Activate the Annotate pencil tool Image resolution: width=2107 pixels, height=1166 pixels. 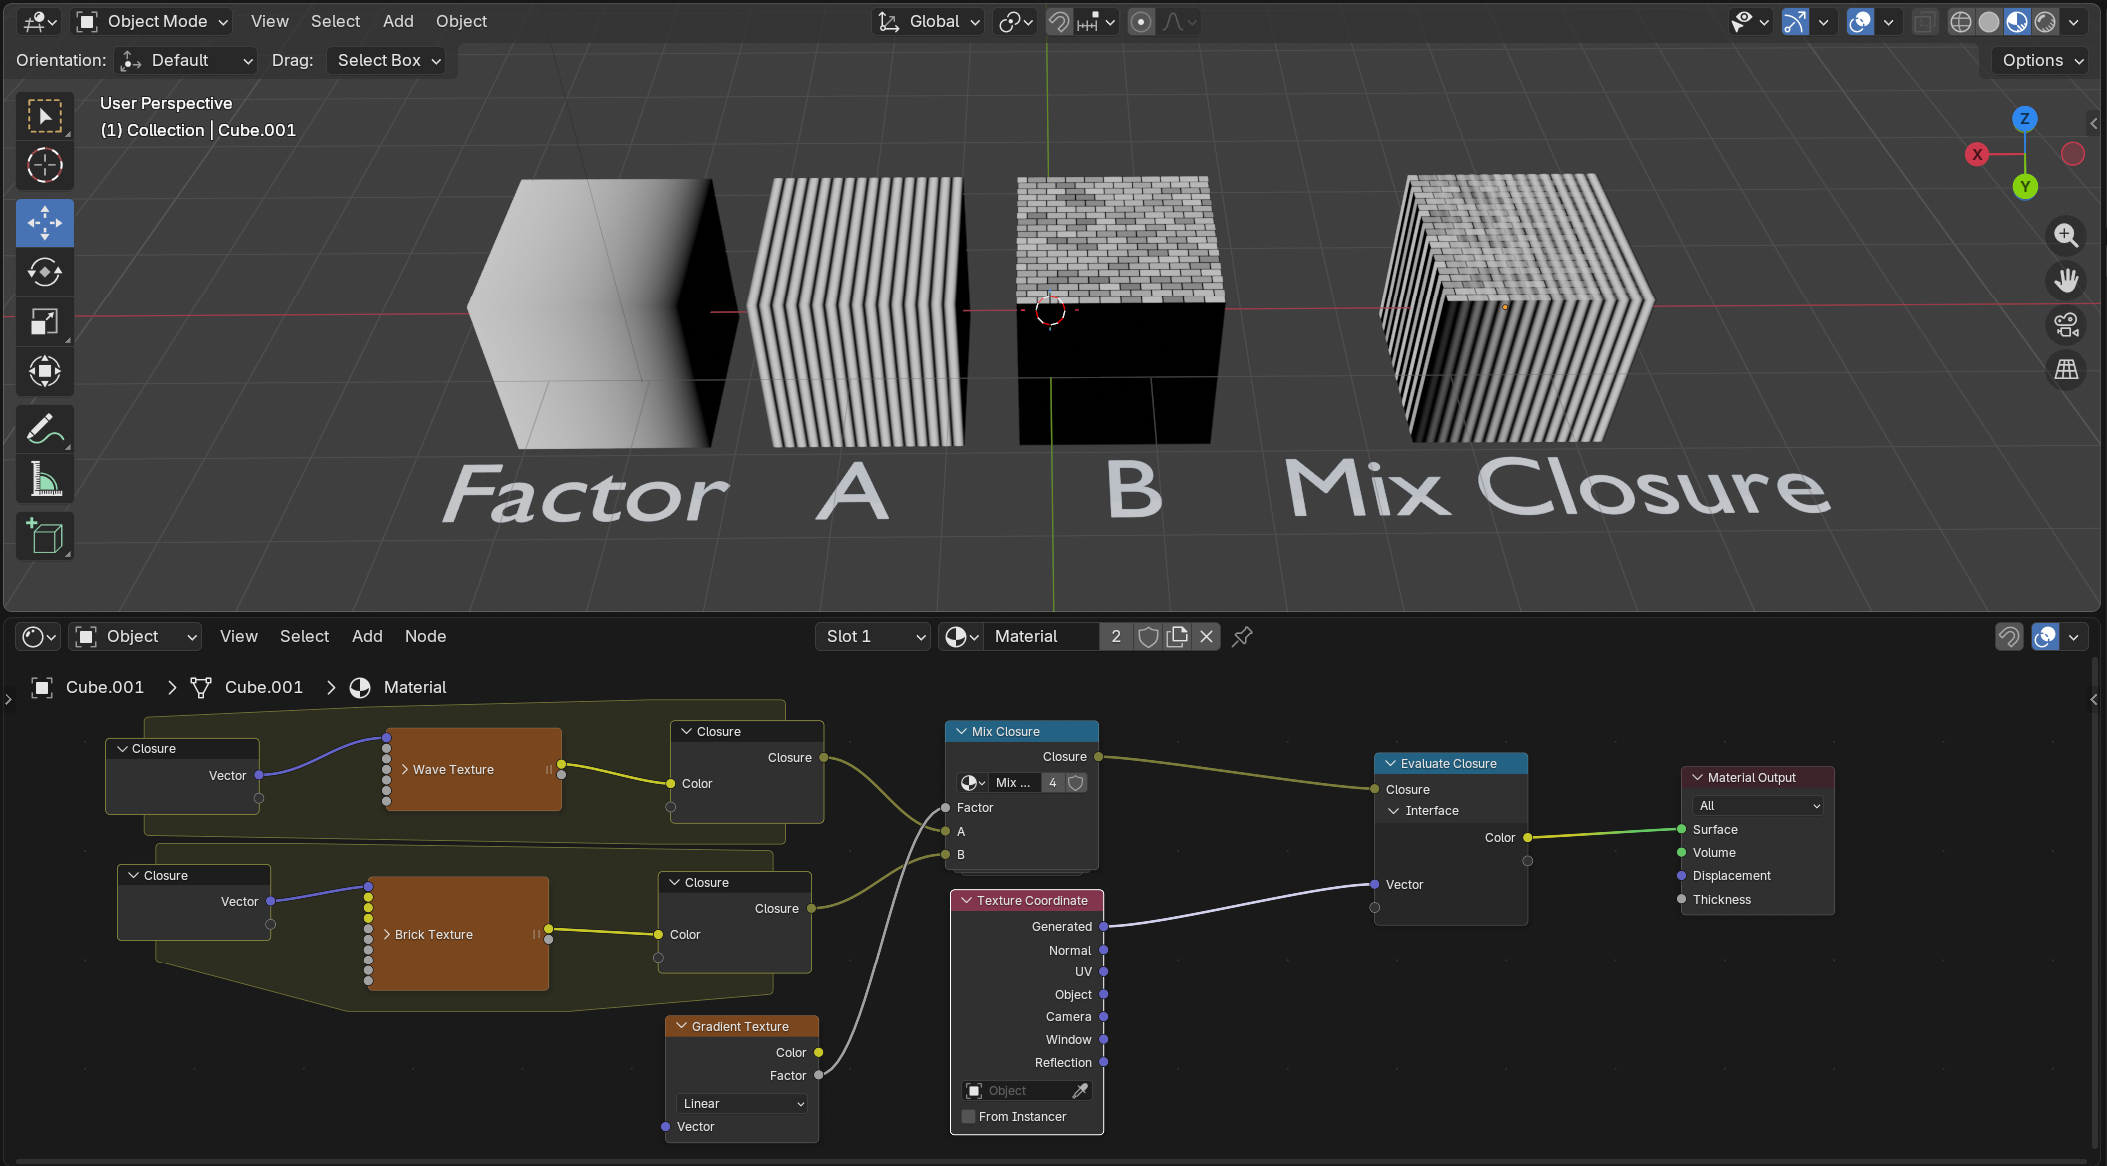[45, 429]
